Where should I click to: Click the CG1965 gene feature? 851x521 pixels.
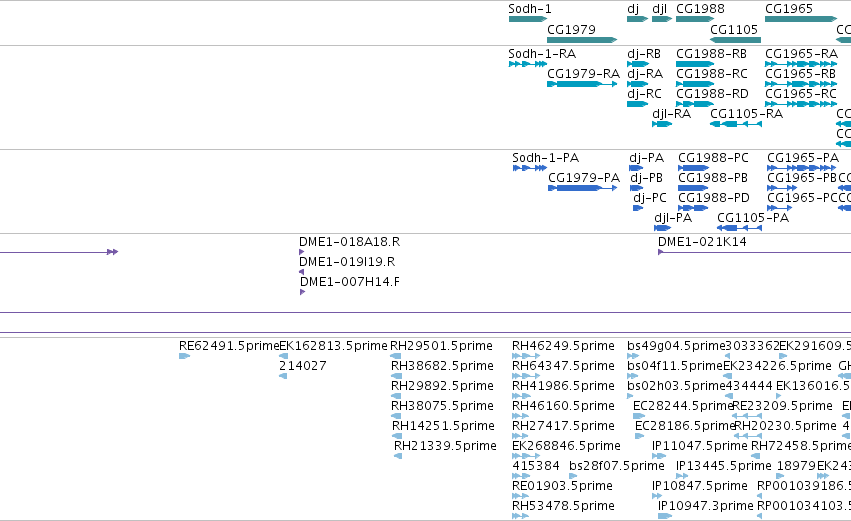801,19
